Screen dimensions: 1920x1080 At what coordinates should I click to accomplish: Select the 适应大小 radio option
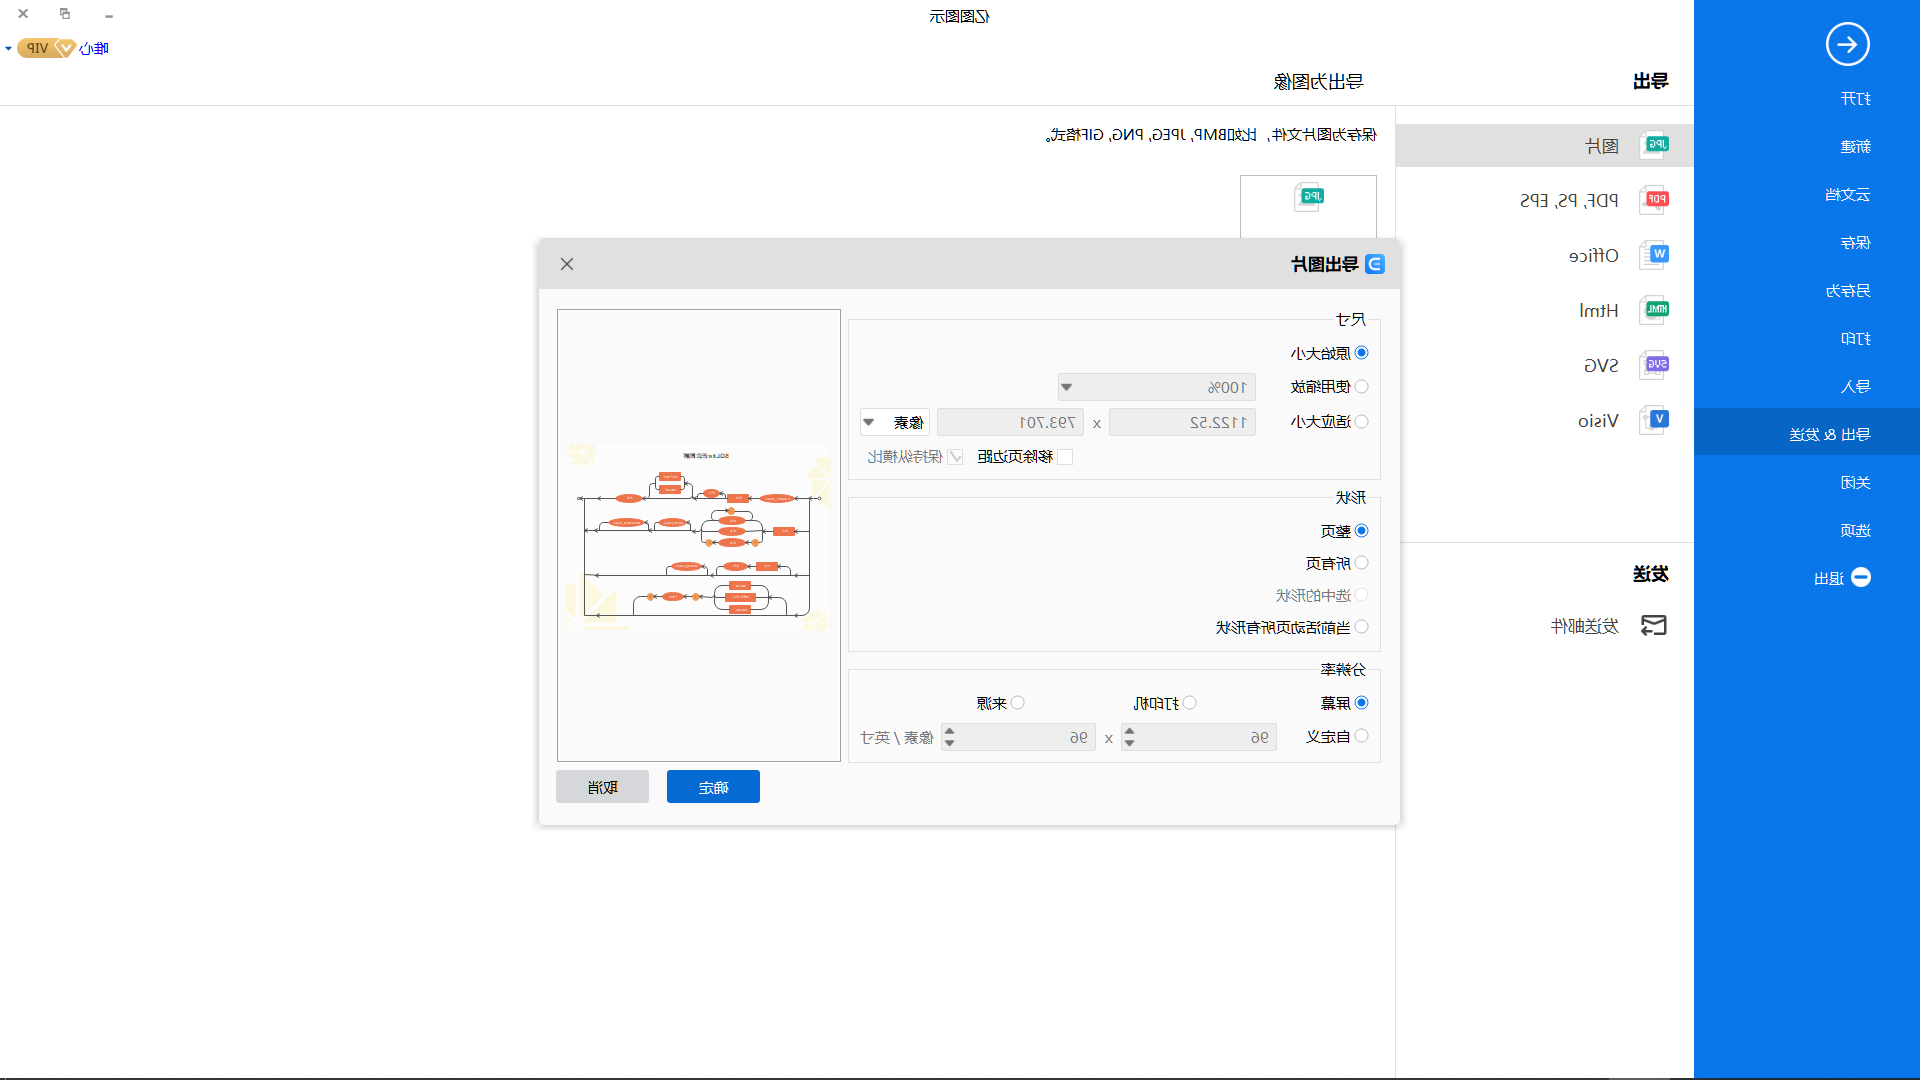pyautogui.click(x=1361, y=422)
